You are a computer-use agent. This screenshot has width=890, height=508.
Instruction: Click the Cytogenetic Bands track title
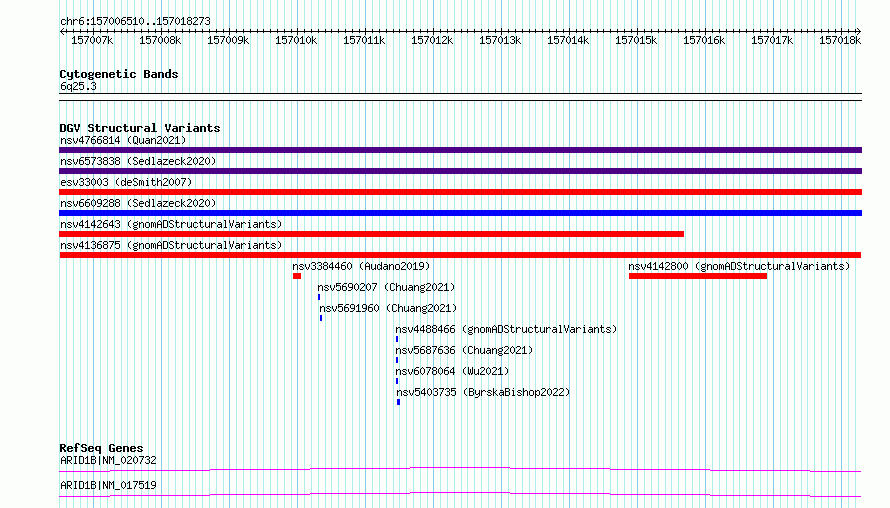(119, 74)
